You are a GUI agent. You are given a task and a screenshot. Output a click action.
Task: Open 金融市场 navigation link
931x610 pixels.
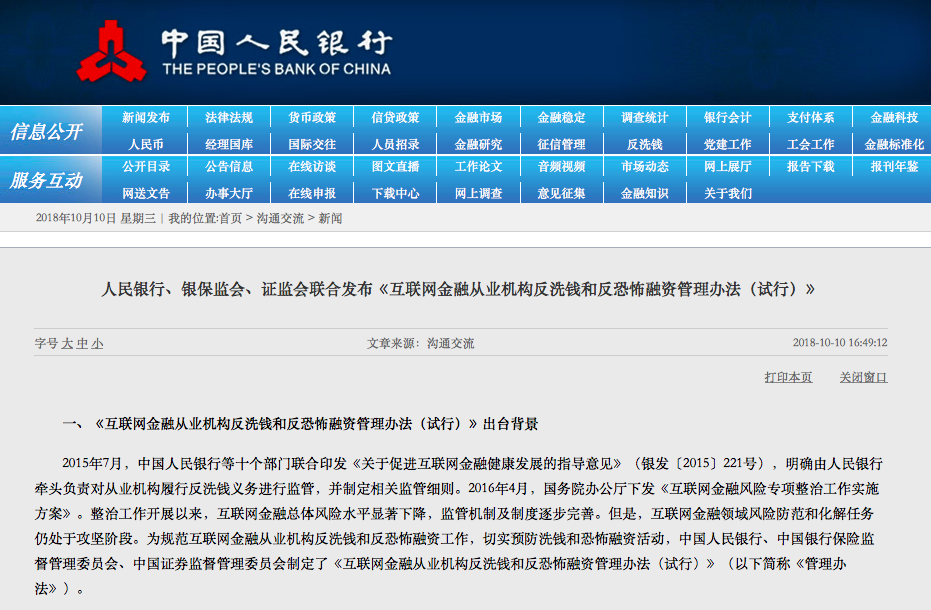tap(479, 118)
